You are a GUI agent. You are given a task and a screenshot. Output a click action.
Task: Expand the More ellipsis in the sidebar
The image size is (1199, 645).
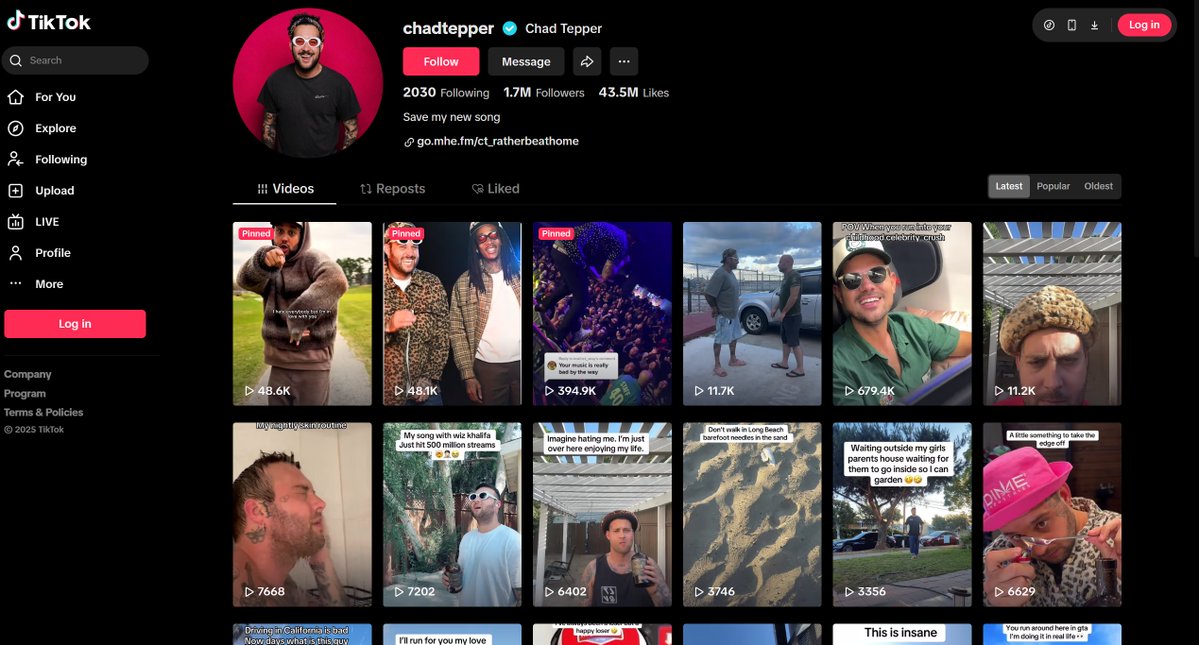(15, 284)
